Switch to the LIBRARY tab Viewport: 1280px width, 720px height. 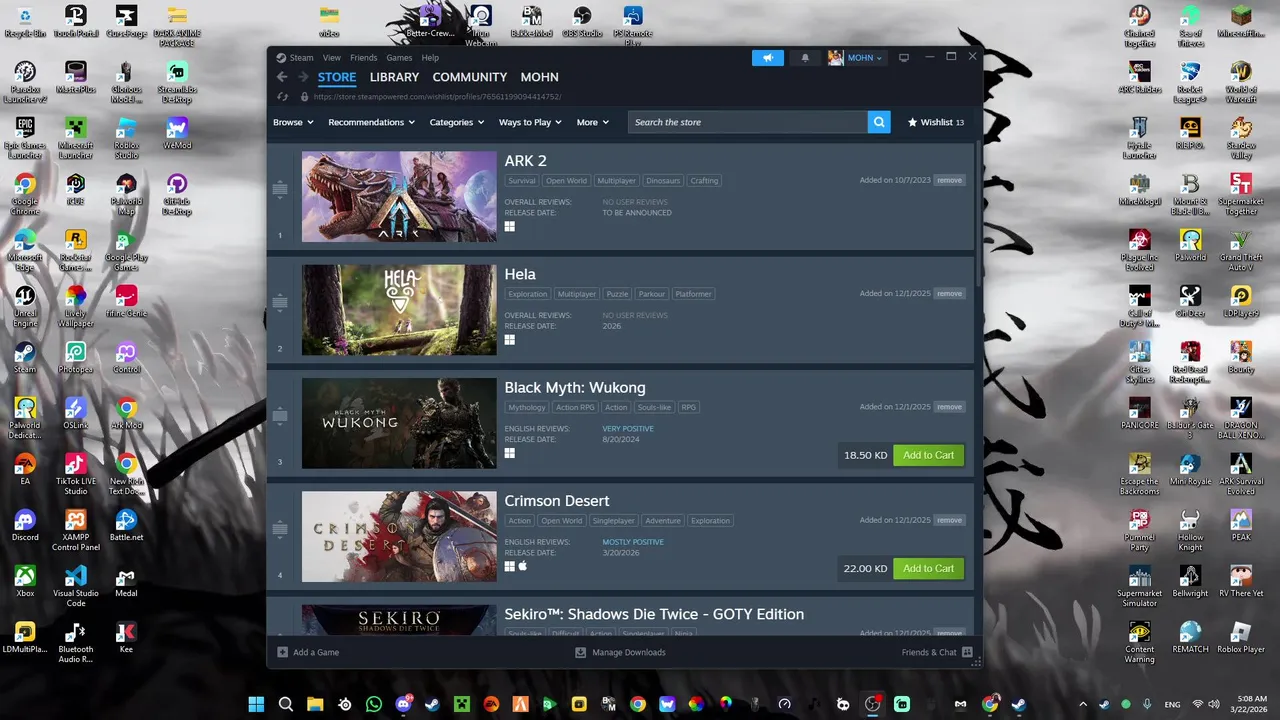pos(394,77)
